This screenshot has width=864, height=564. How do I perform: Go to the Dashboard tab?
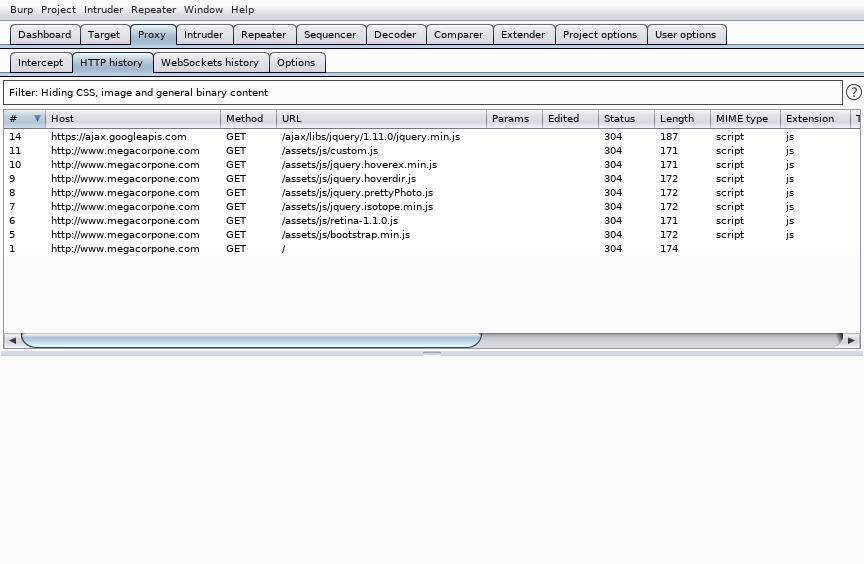pyautogui.click(x=44, y=34)
